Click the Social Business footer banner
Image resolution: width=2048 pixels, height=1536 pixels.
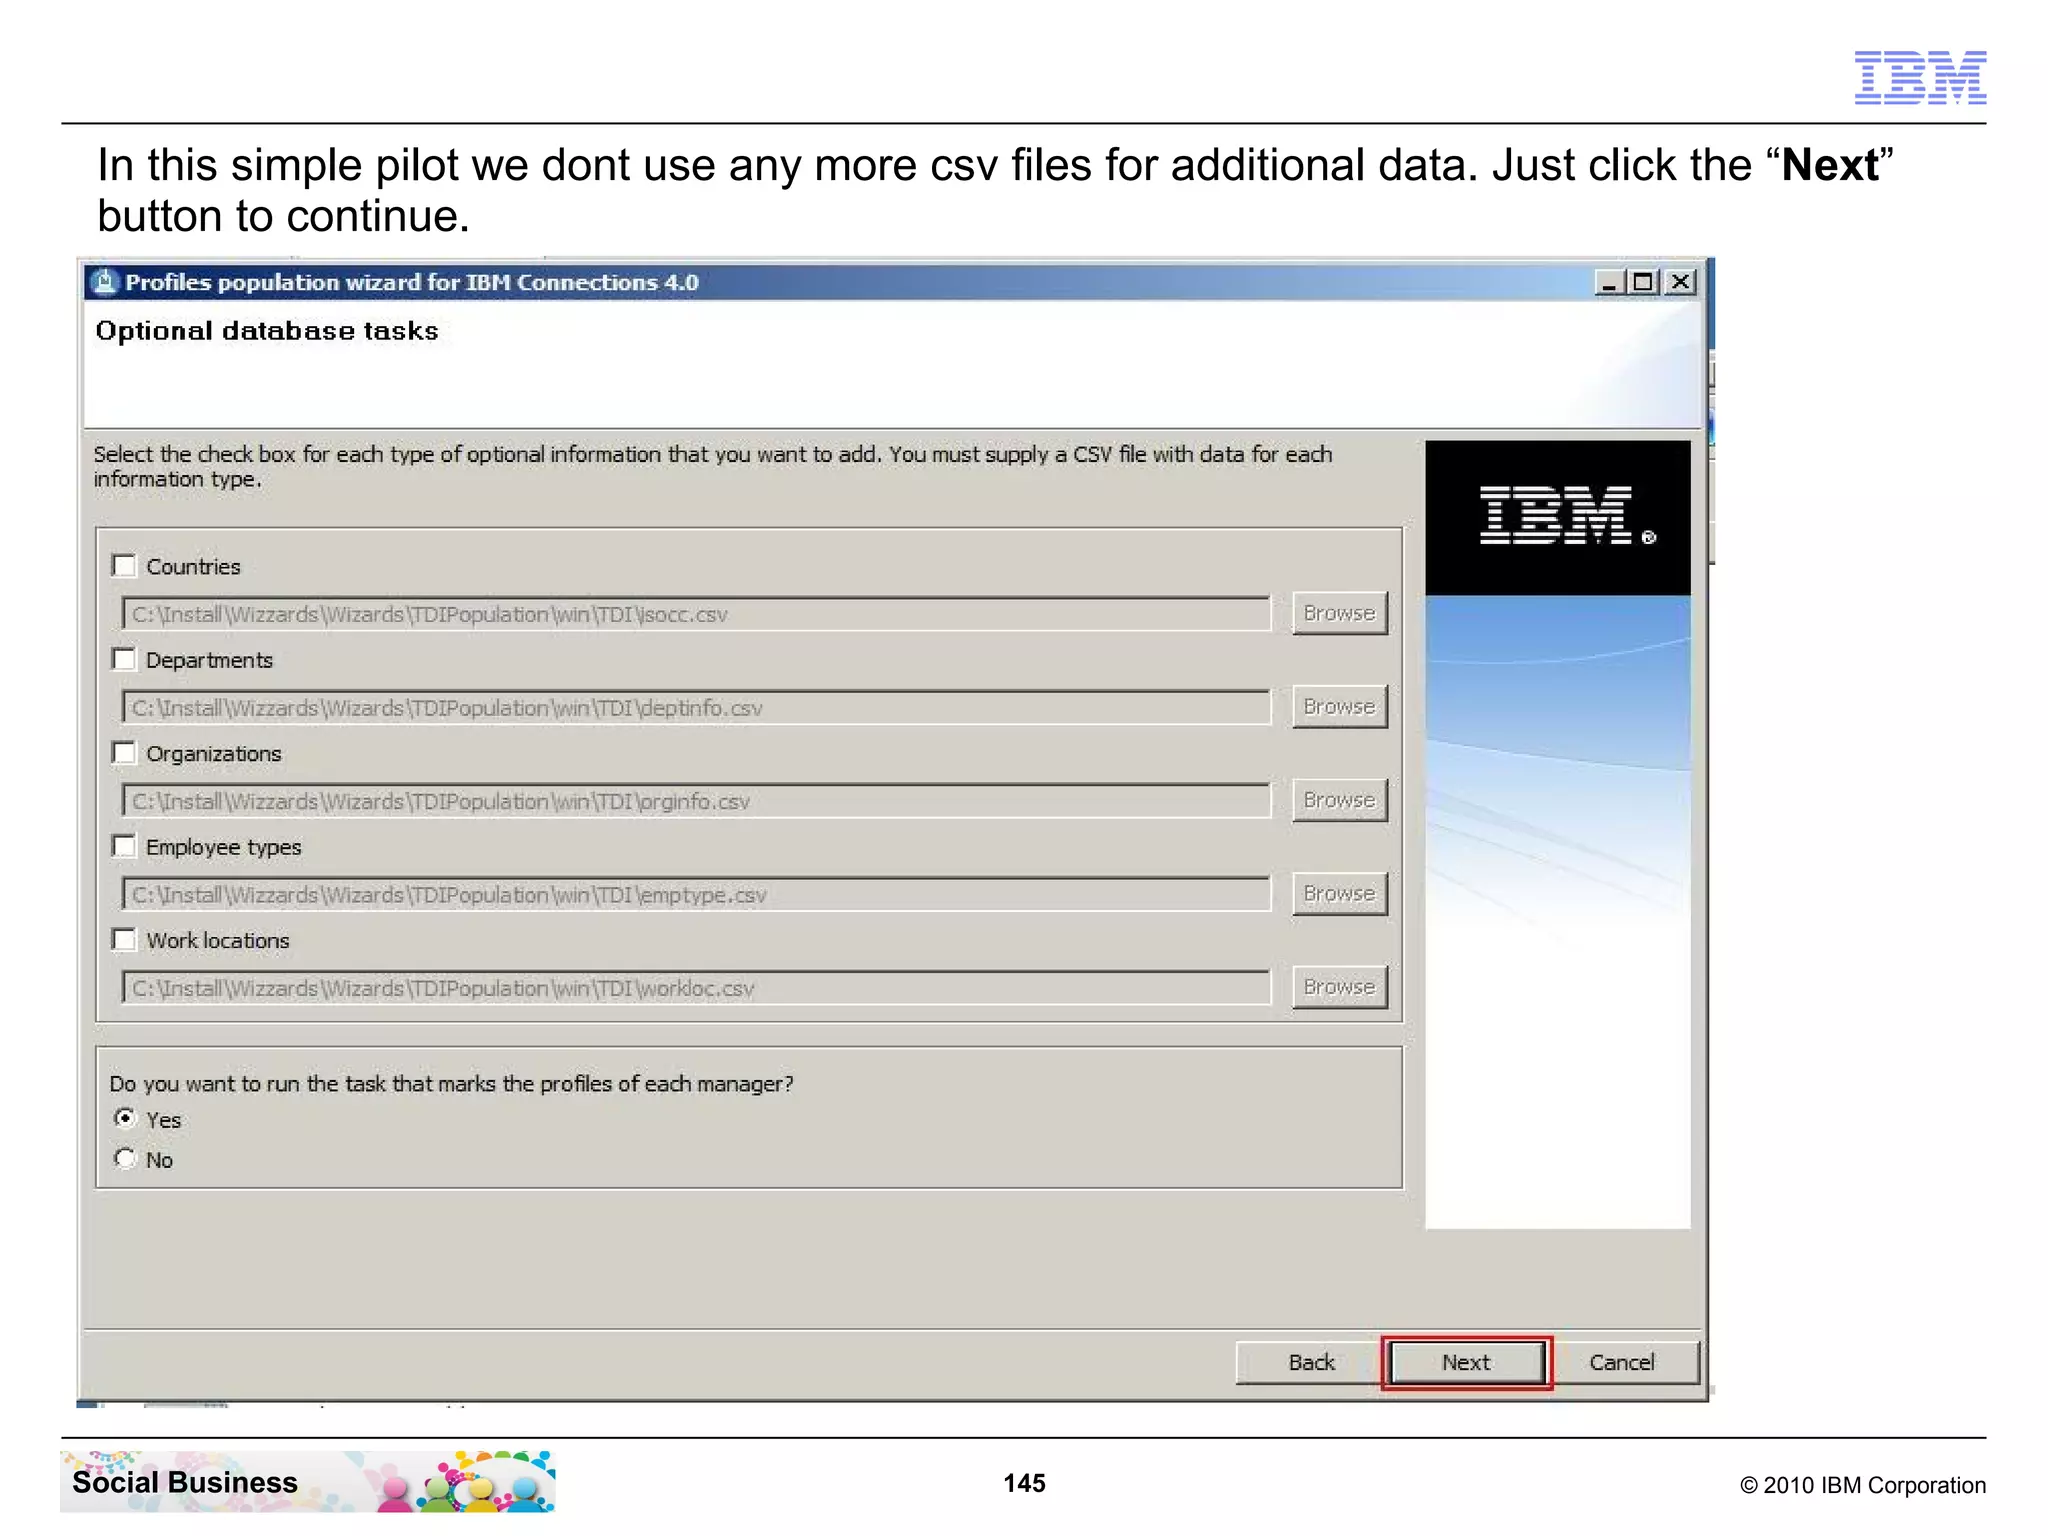point(307,1481)
